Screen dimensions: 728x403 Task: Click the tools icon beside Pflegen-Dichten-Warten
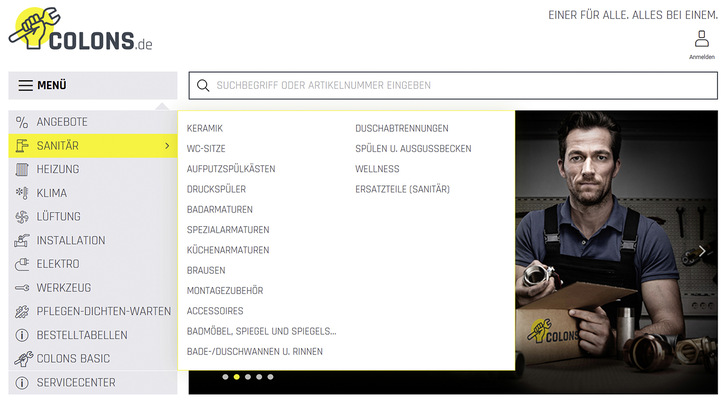[22, 312]
